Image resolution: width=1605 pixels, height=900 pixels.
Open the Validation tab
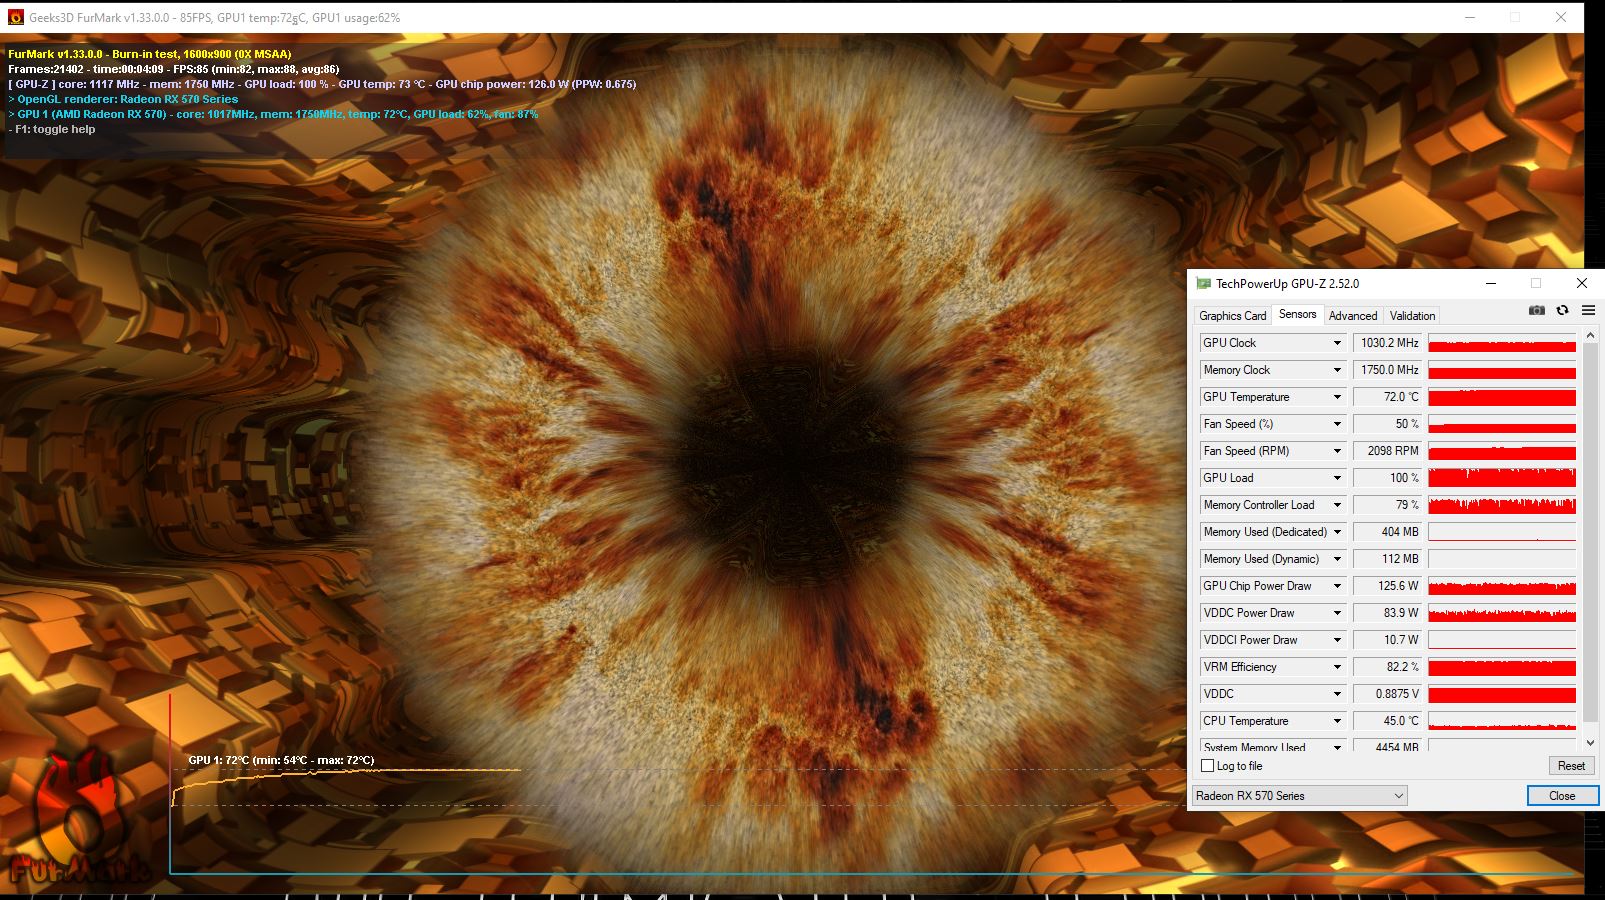point(1412,316)
